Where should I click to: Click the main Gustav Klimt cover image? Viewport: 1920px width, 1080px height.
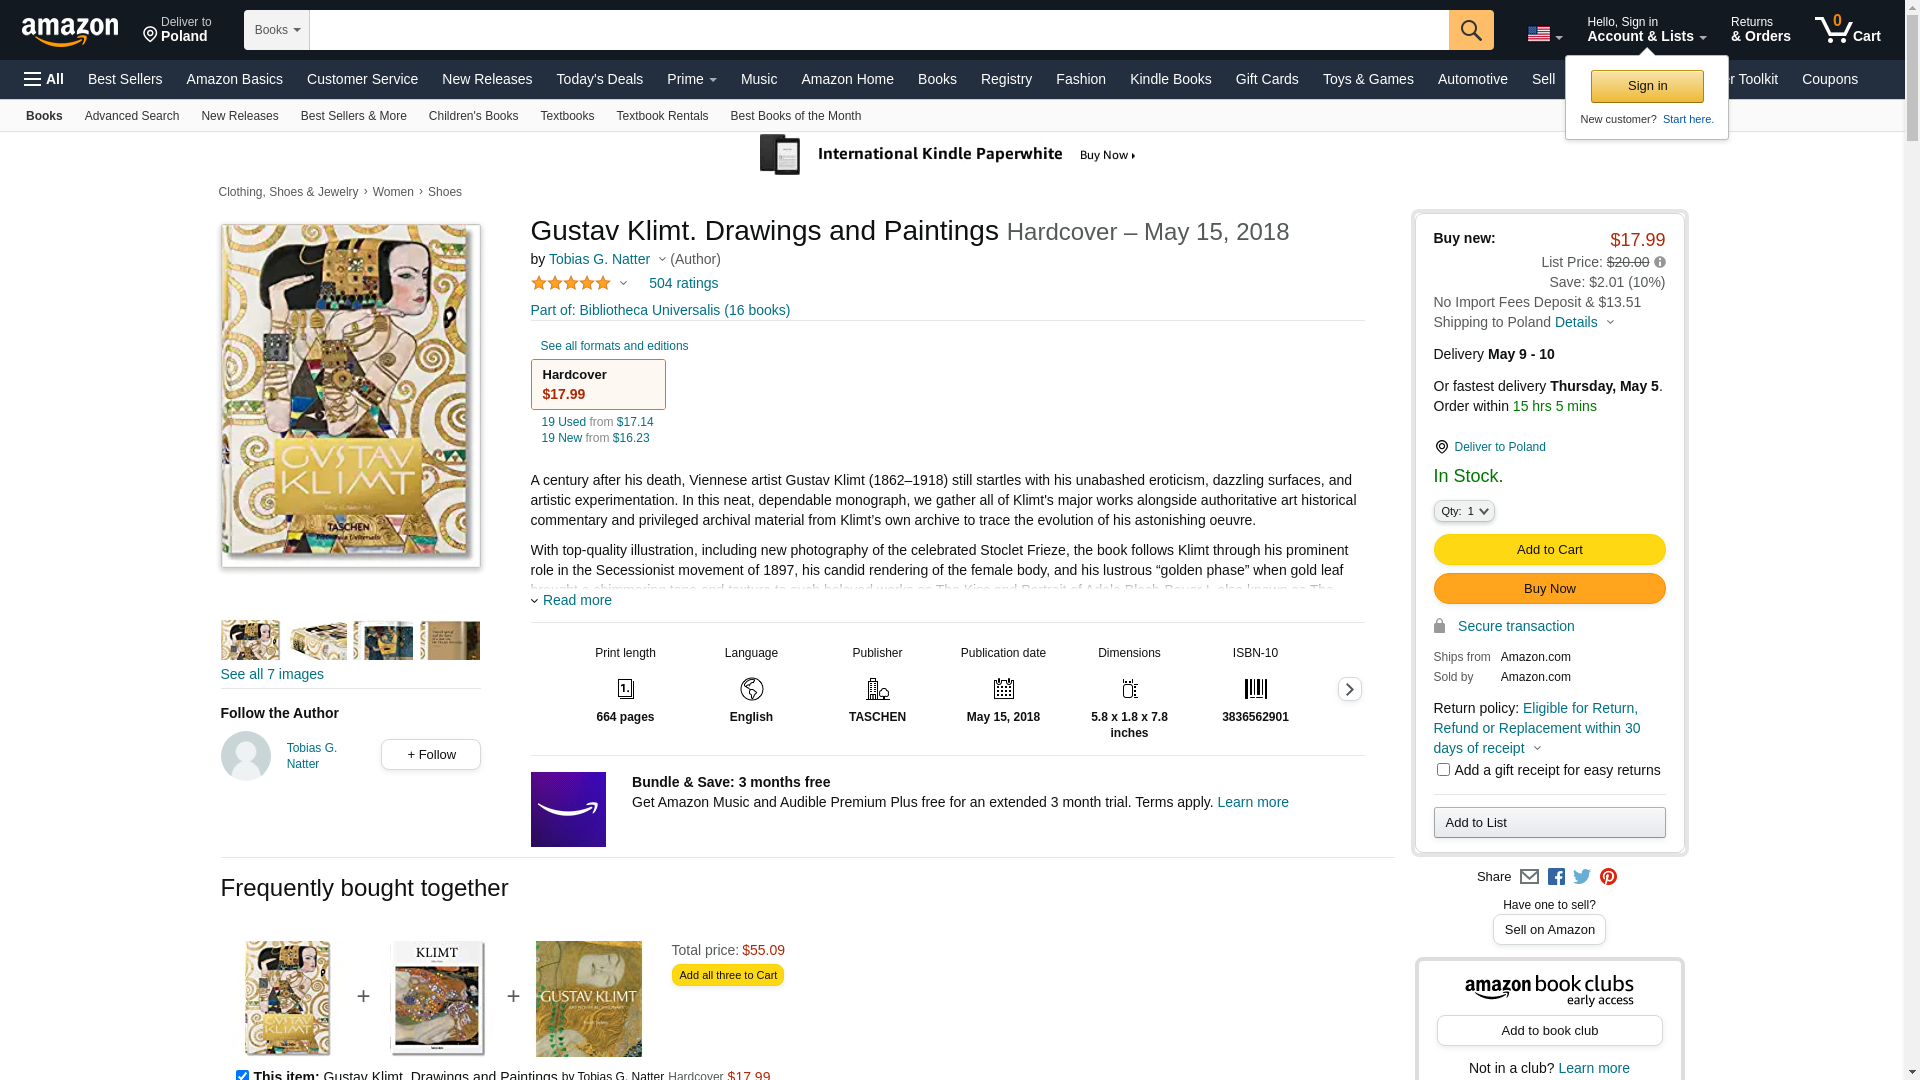(350, 396)
